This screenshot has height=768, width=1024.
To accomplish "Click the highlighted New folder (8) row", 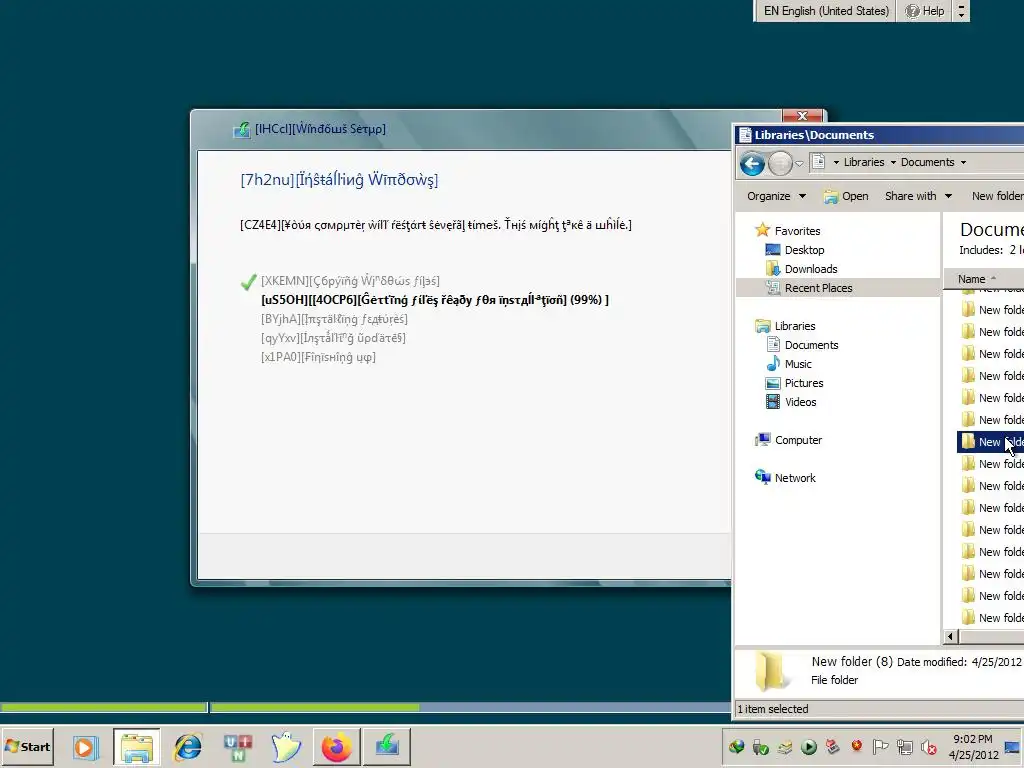I will 991,442.
